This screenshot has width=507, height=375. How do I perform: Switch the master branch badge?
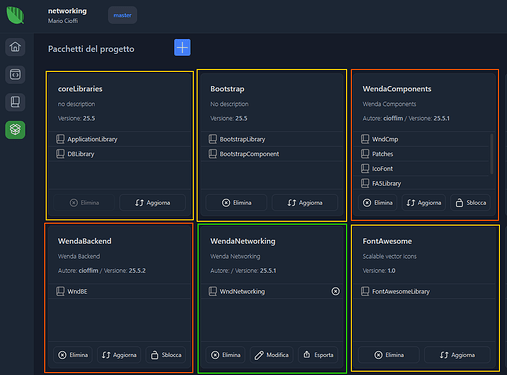(x=122, y=15)
